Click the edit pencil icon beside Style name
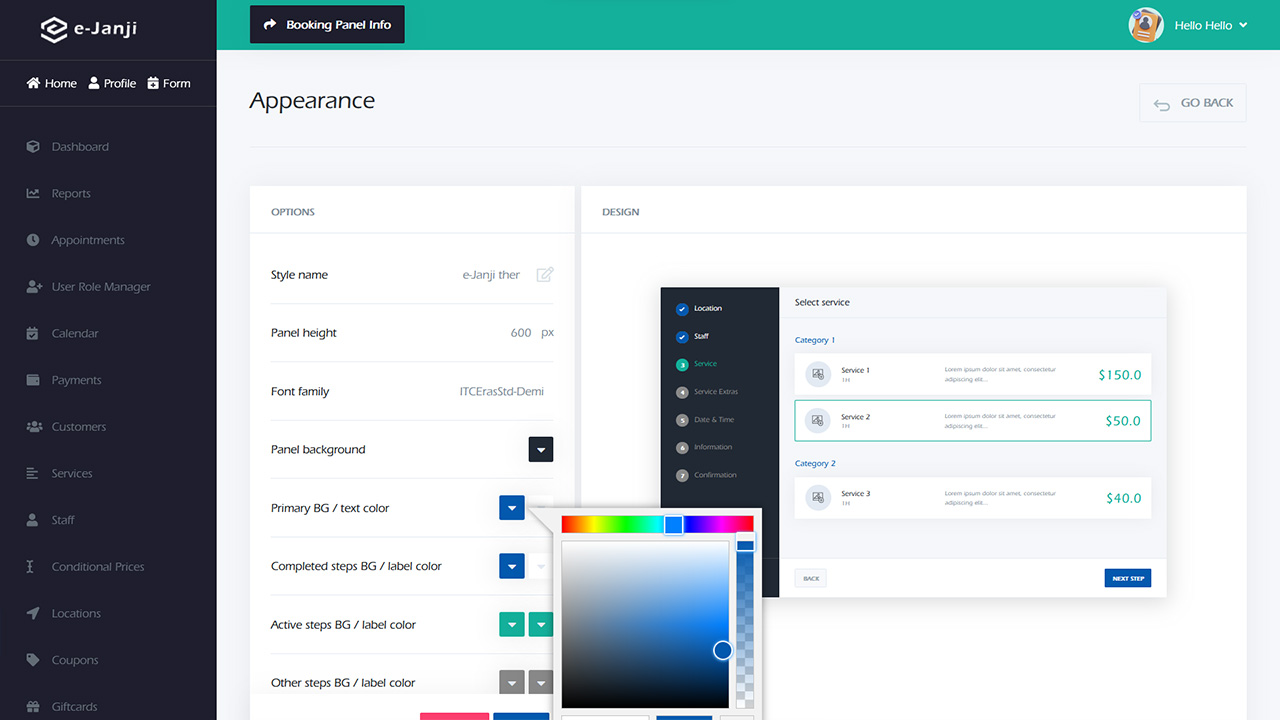Image resolution: width=1280 pixels, height=720 pixels. pos(544,275)
